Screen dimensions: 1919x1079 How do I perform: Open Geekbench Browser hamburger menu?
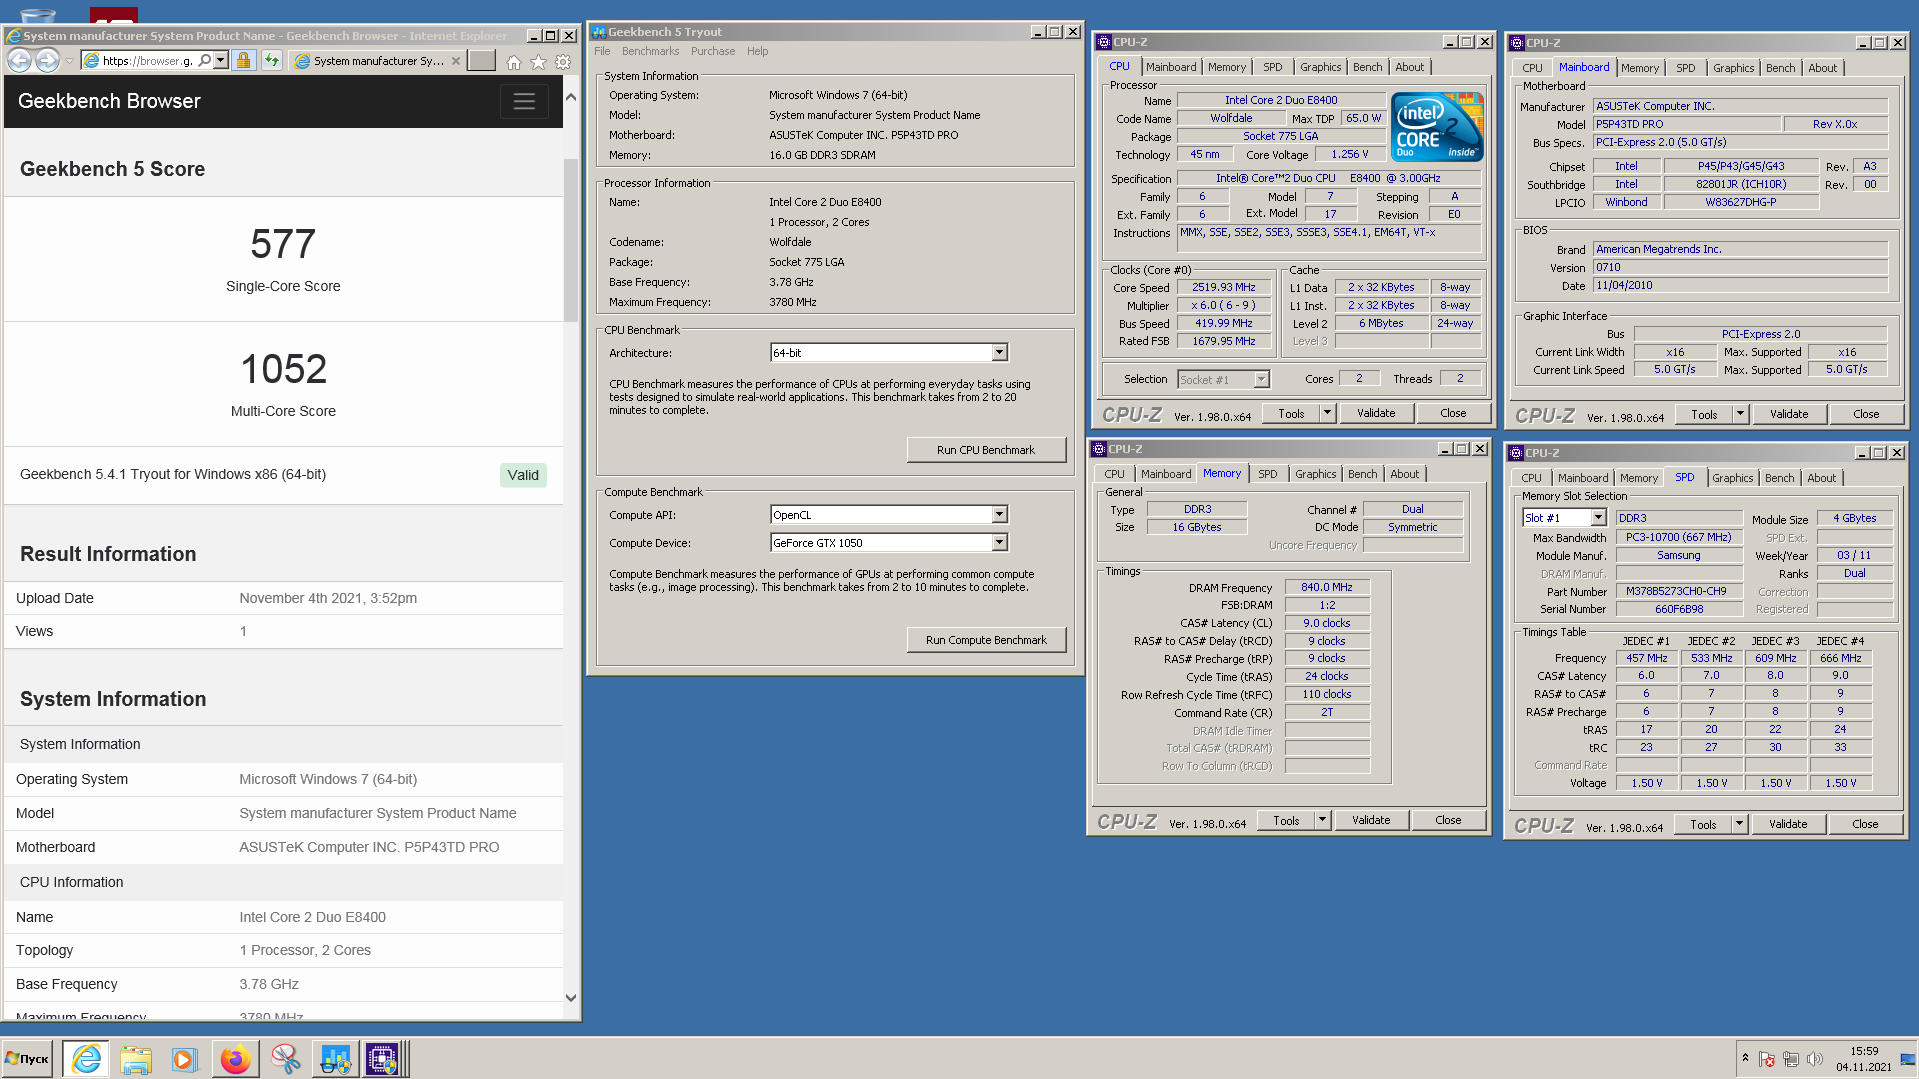point(524,101)
